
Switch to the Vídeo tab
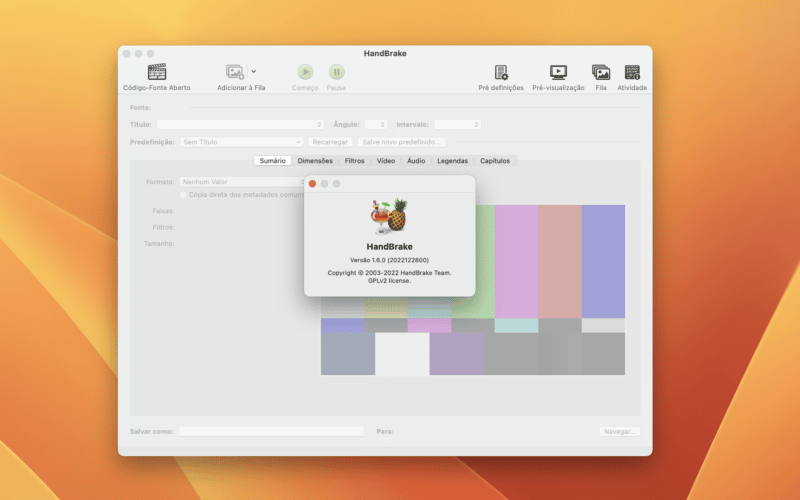386,161
